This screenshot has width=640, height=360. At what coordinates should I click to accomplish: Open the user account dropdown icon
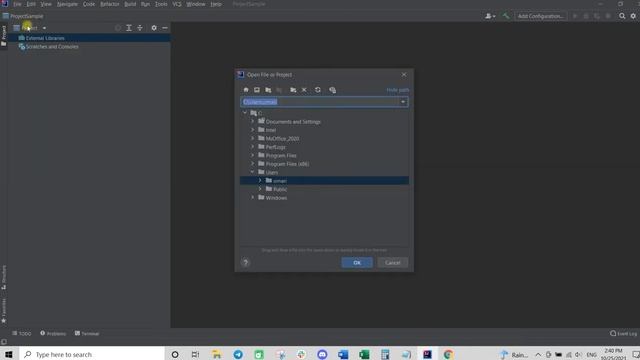pyautogui.click(x=490, y=16)
